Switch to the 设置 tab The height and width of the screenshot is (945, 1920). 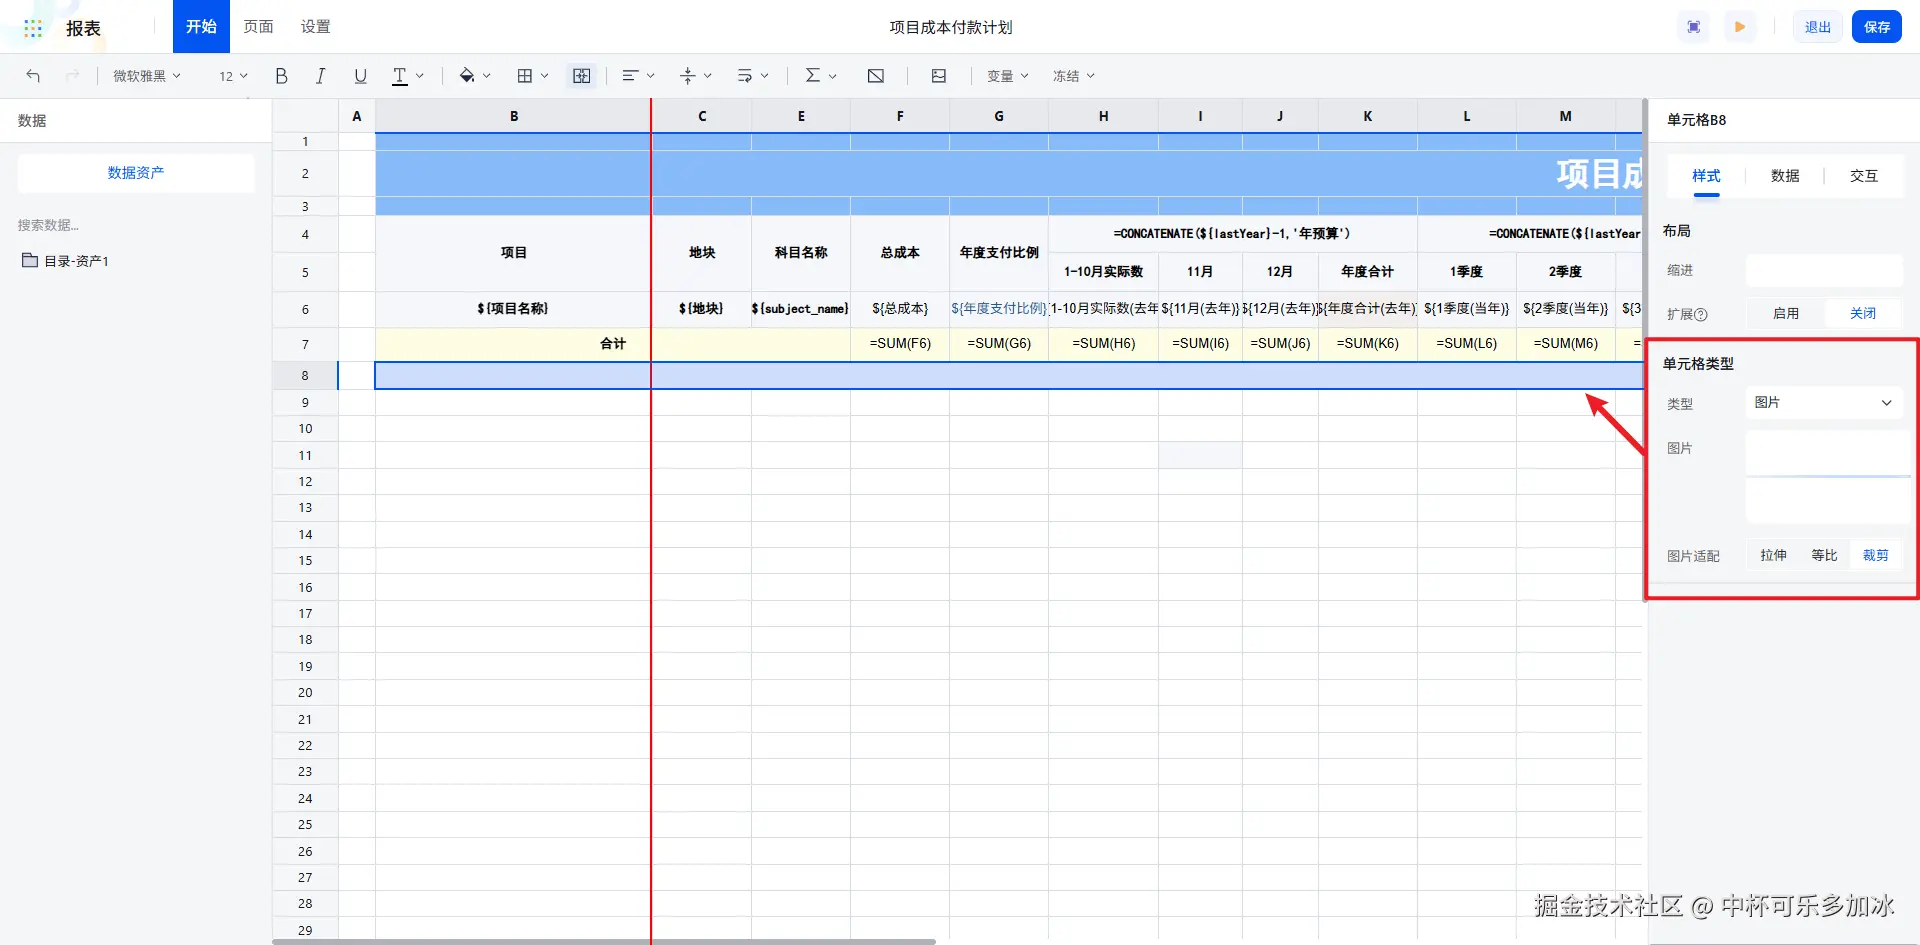[x=316, y=26]
